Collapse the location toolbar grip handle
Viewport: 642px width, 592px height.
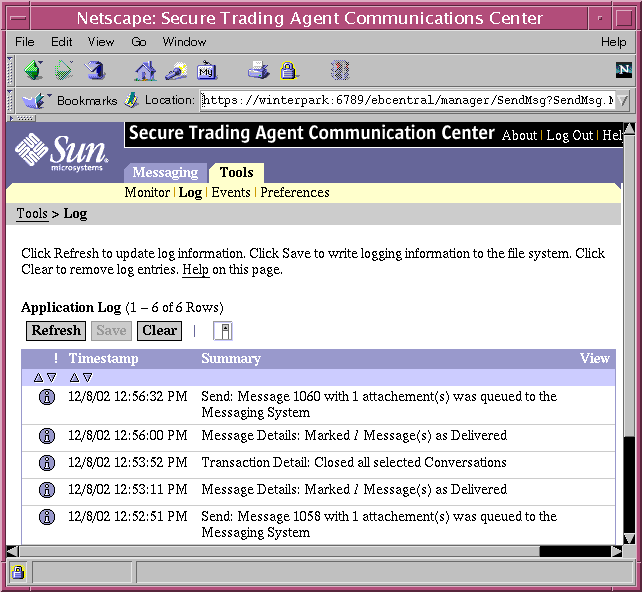(11, 101)
